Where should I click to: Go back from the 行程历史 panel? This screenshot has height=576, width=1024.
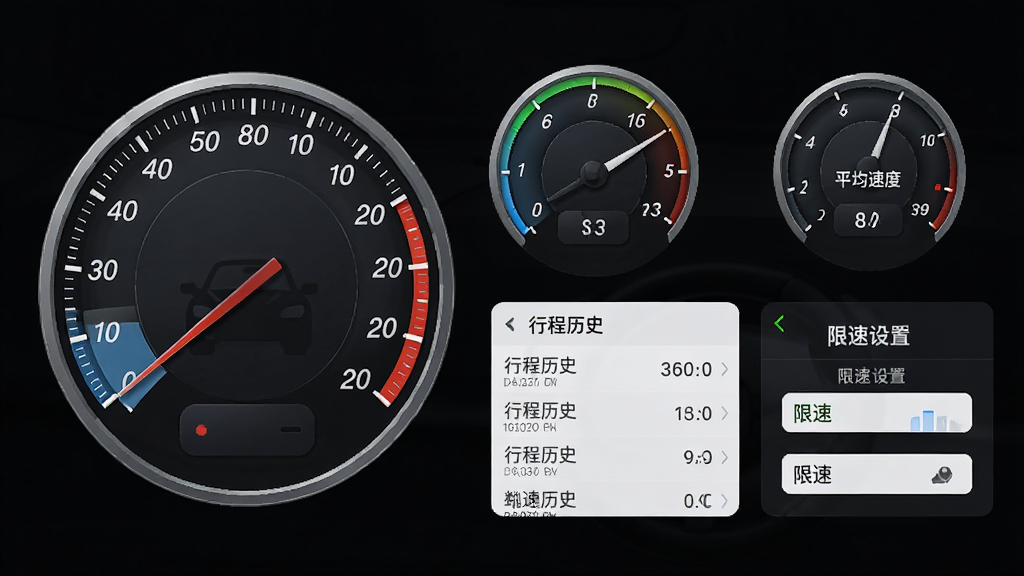[510, 324]
